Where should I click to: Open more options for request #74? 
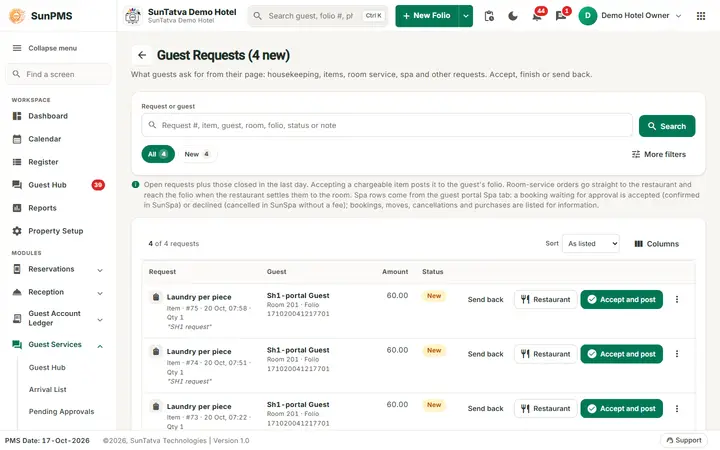click(676, 354)
